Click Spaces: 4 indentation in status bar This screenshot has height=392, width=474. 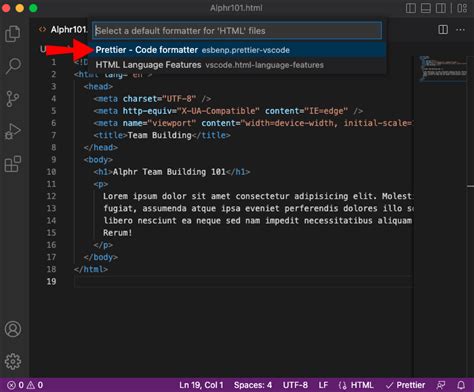coord(253,385)
